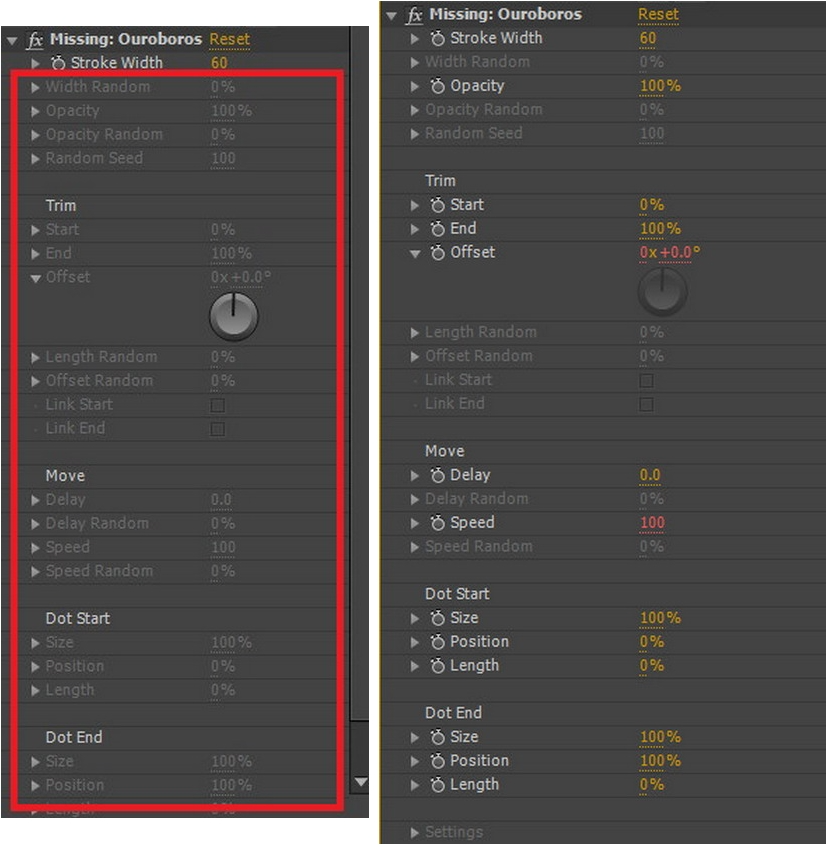The height and width of the screenshot is (845, 827).
Task: Click the Dot End Length stopwatch
Action: 437,785
